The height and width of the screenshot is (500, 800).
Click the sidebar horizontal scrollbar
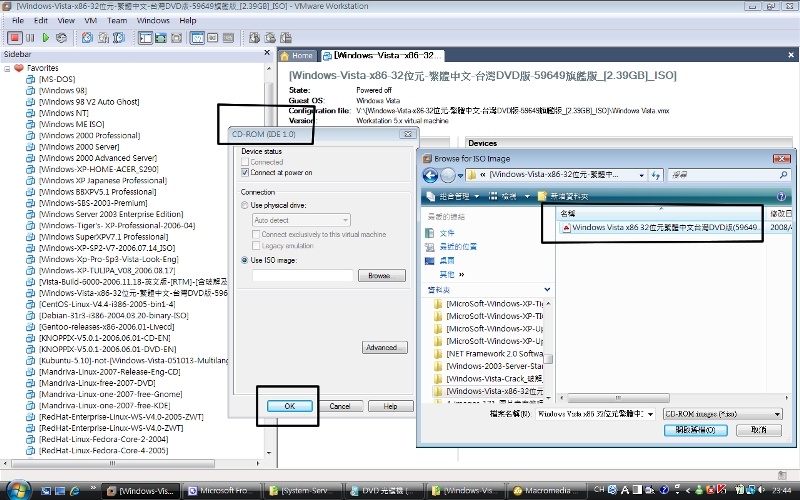click(112, 463)
